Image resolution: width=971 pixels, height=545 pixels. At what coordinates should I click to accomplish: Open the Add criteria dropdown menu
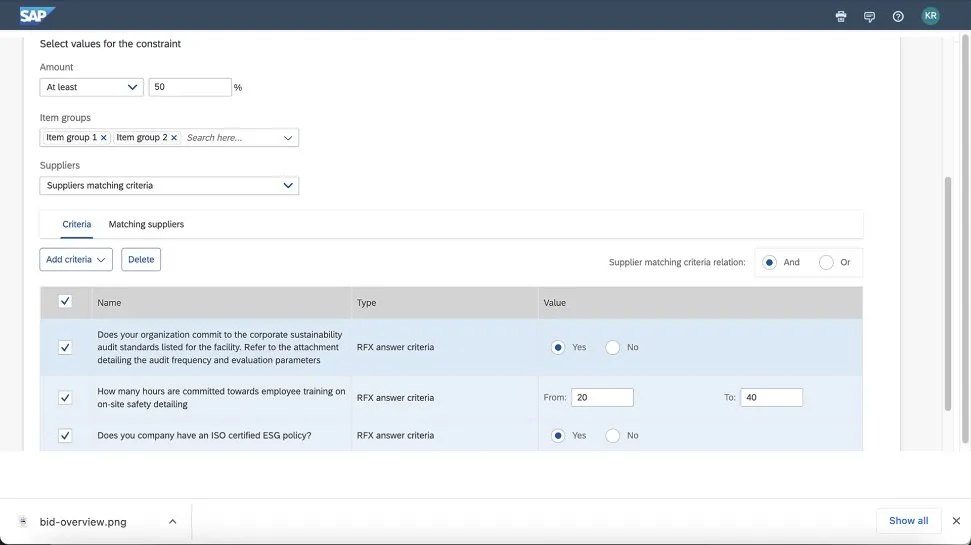coord(76,259)
